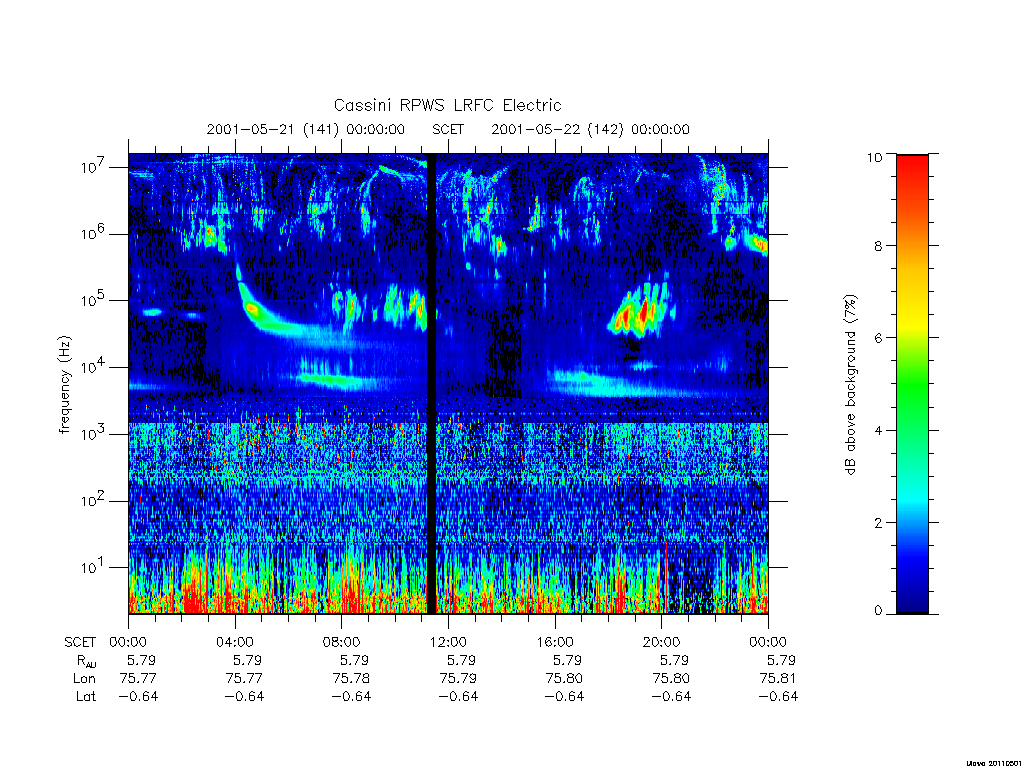Click the 10^3 frequency tick label

93,434
